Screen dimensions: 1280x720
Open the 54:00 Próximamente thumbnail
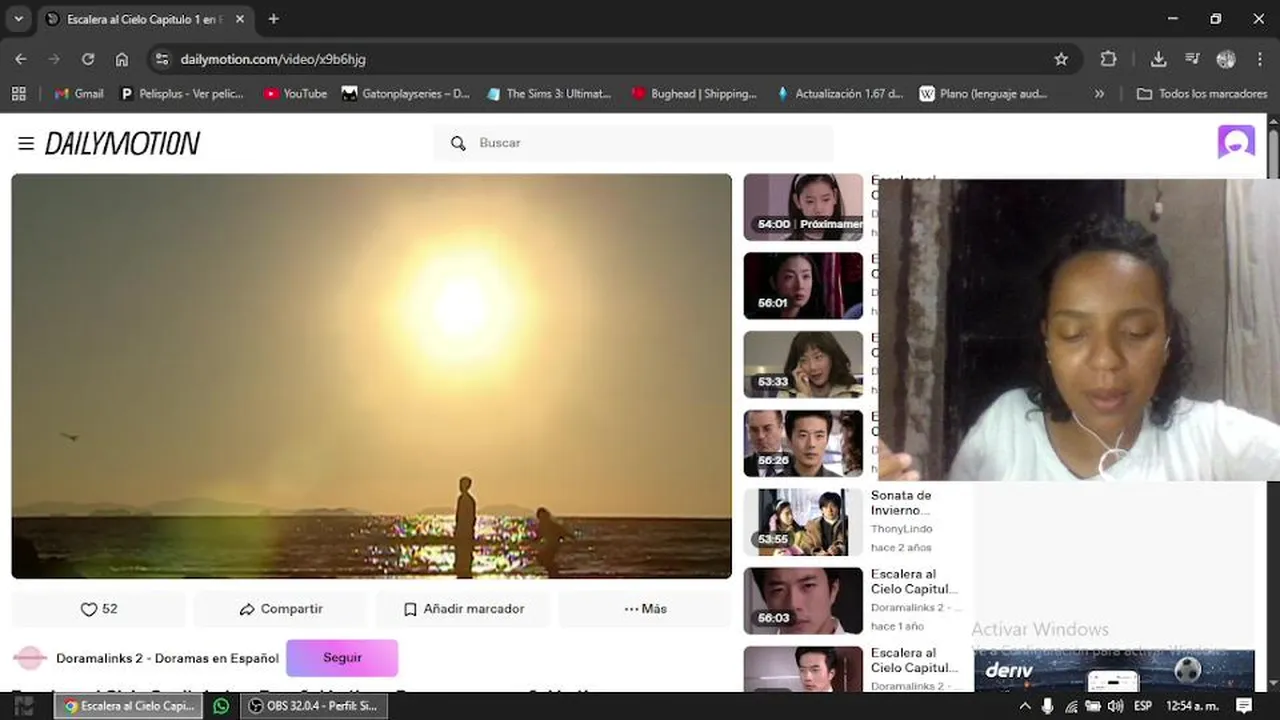tap(803, 207)
